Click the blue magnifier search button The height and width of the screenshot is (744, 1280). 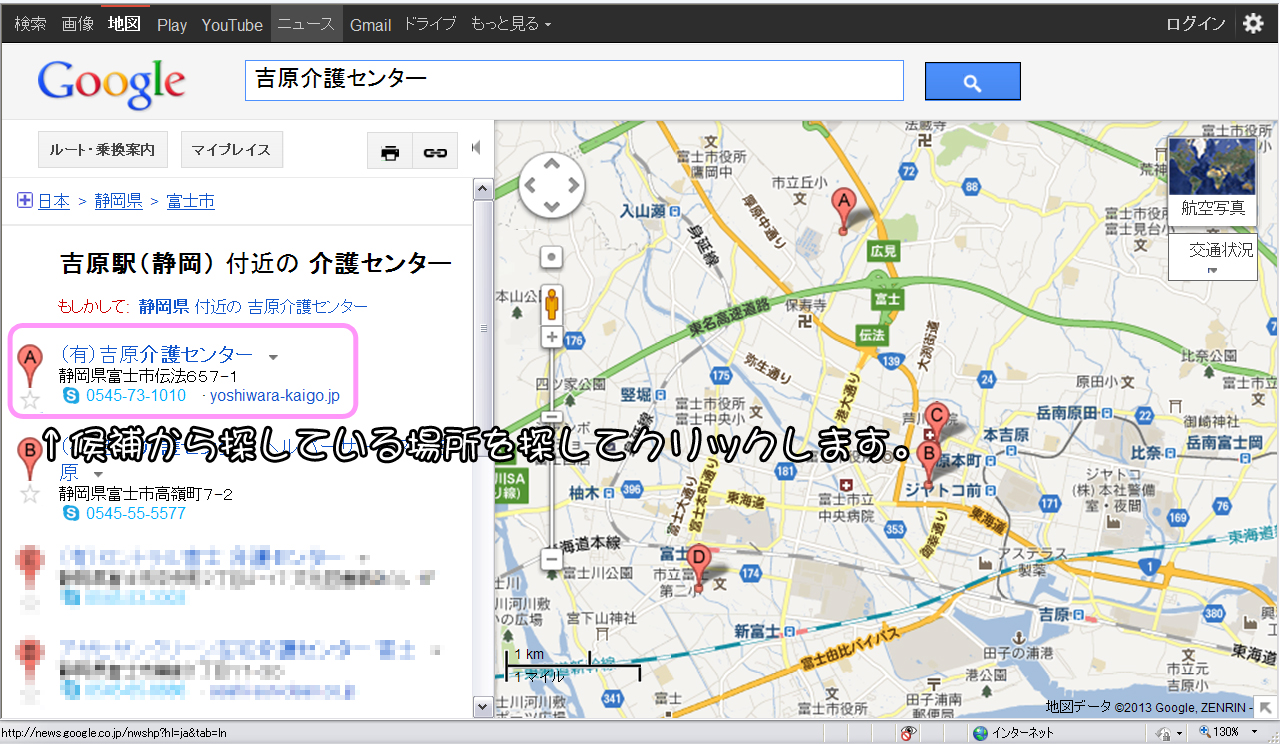pos(972,81)
